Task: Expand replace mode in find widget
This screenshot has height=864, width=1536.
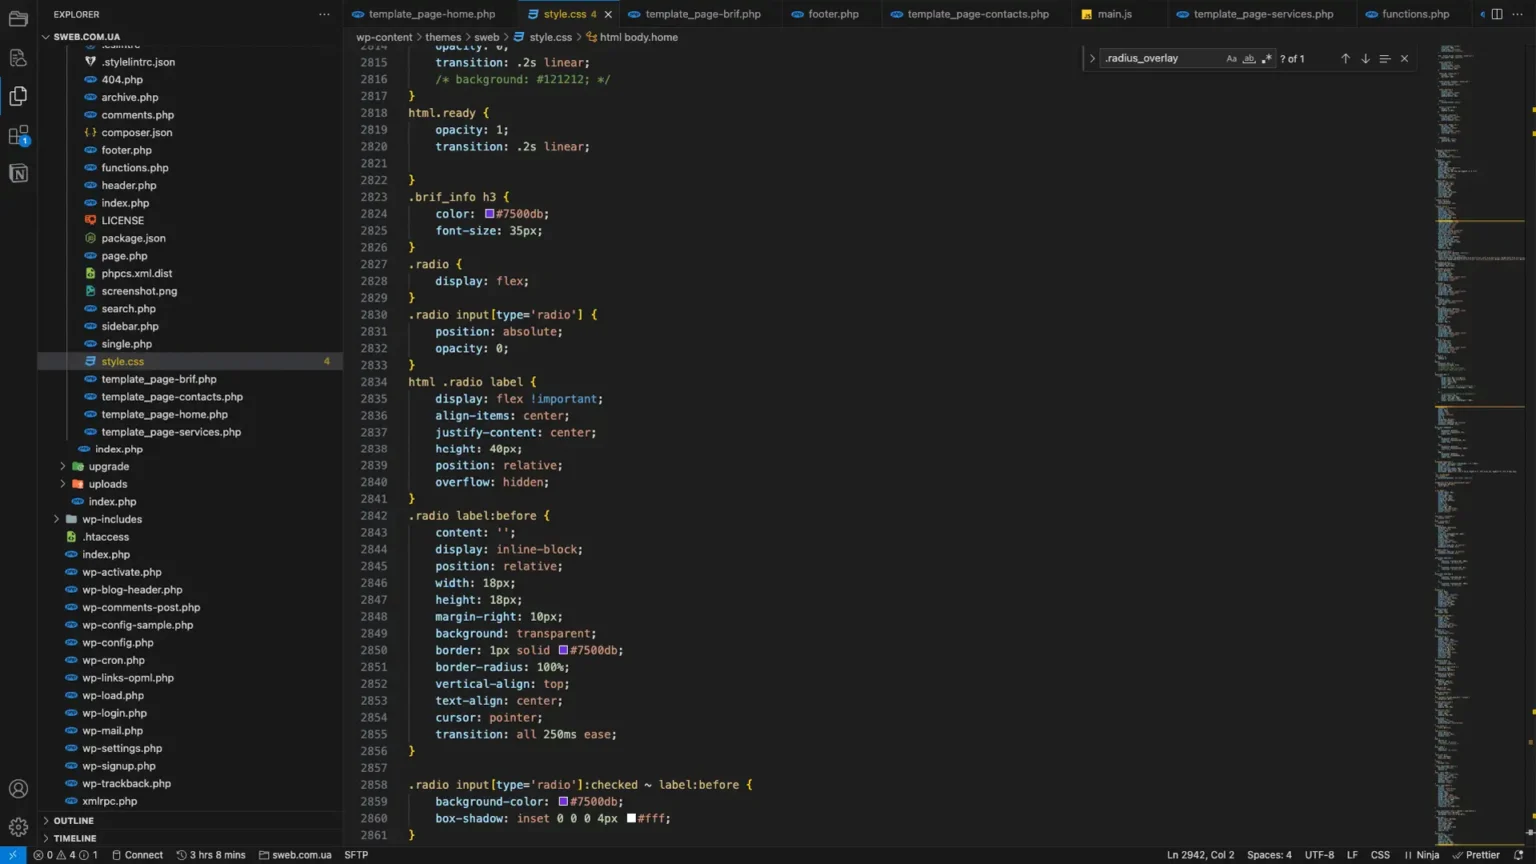Action: pos(1091,58)
